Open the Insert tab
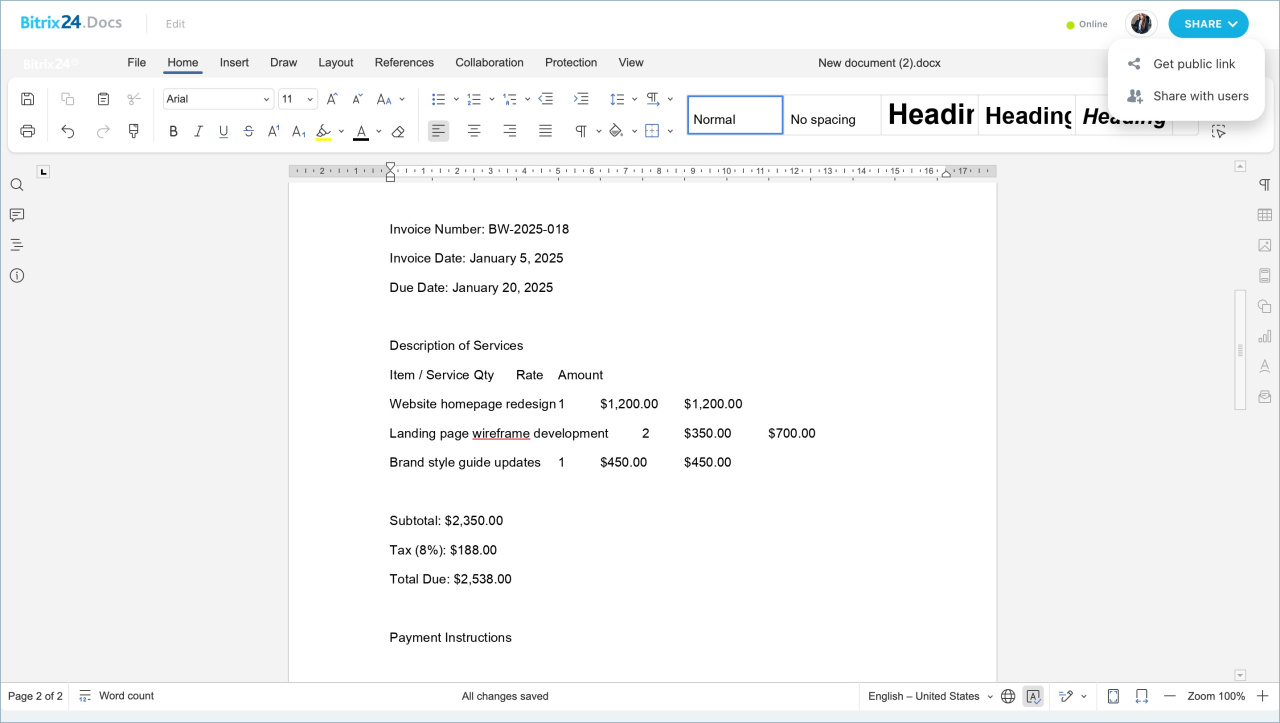 (234, 62)
